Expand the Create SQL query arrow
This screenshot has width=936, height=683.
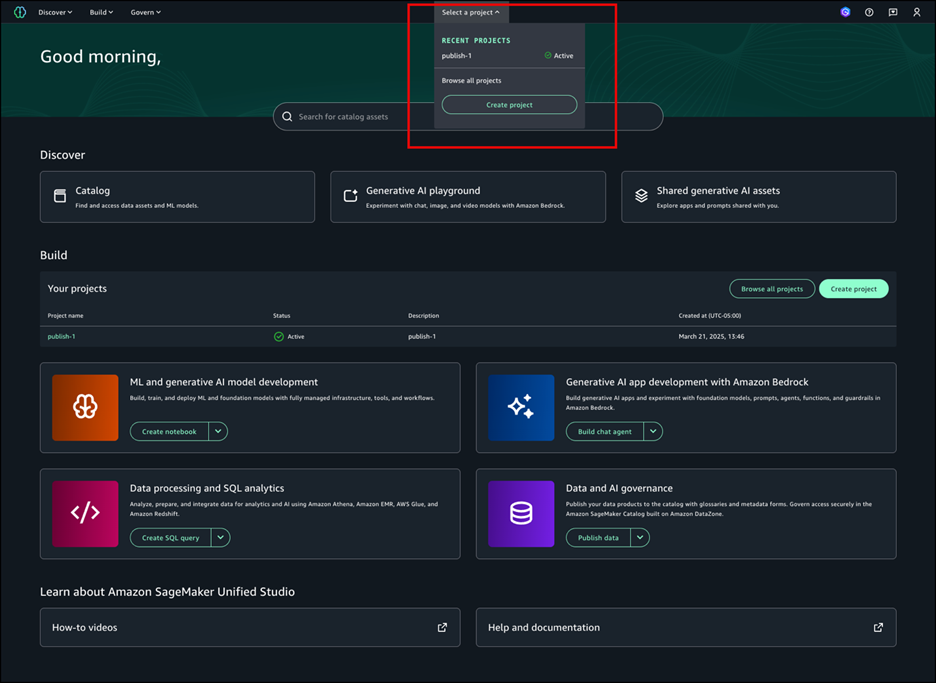coord(220,537)
